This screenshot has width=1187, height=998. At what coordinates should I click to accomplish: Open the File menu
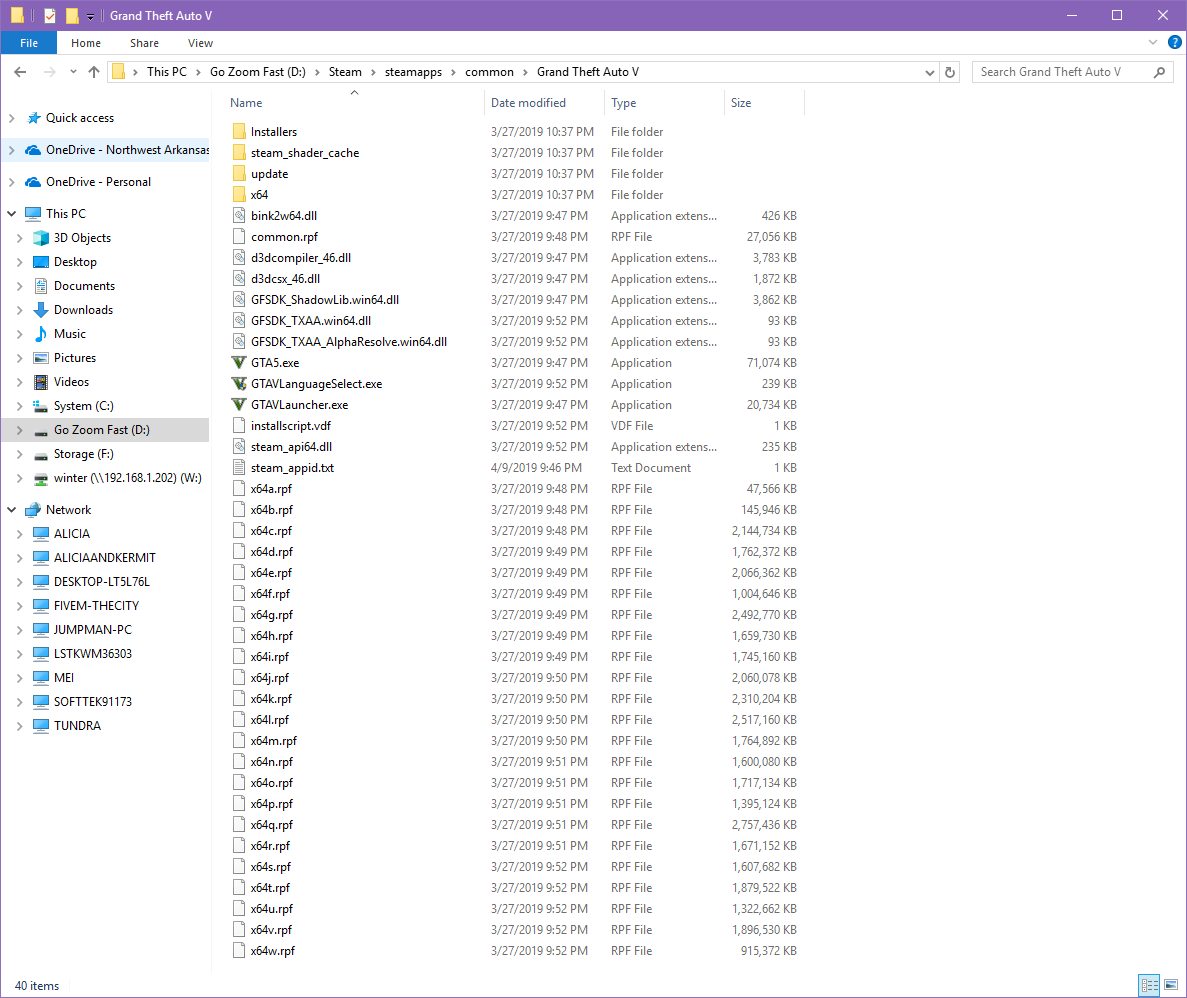click(29, 43)
